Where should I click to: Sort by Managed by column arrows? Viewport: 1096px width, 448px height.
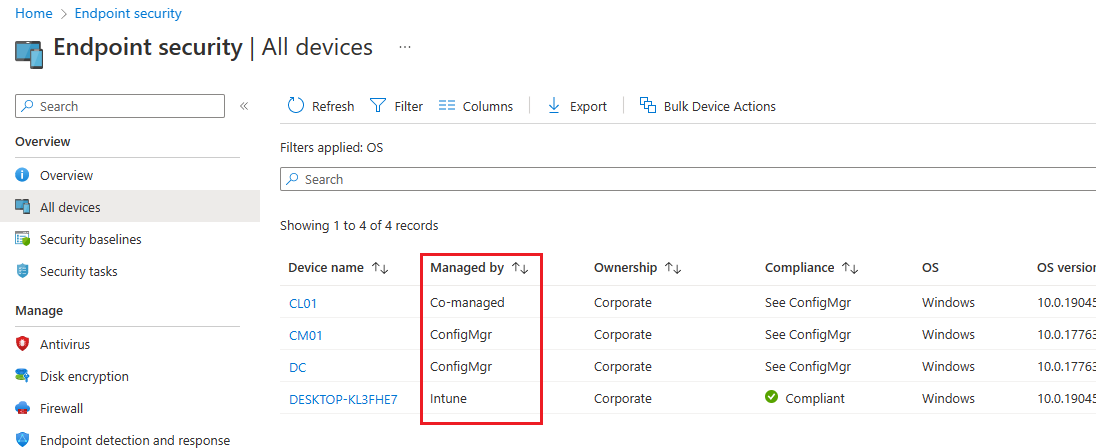coord(520,268)
